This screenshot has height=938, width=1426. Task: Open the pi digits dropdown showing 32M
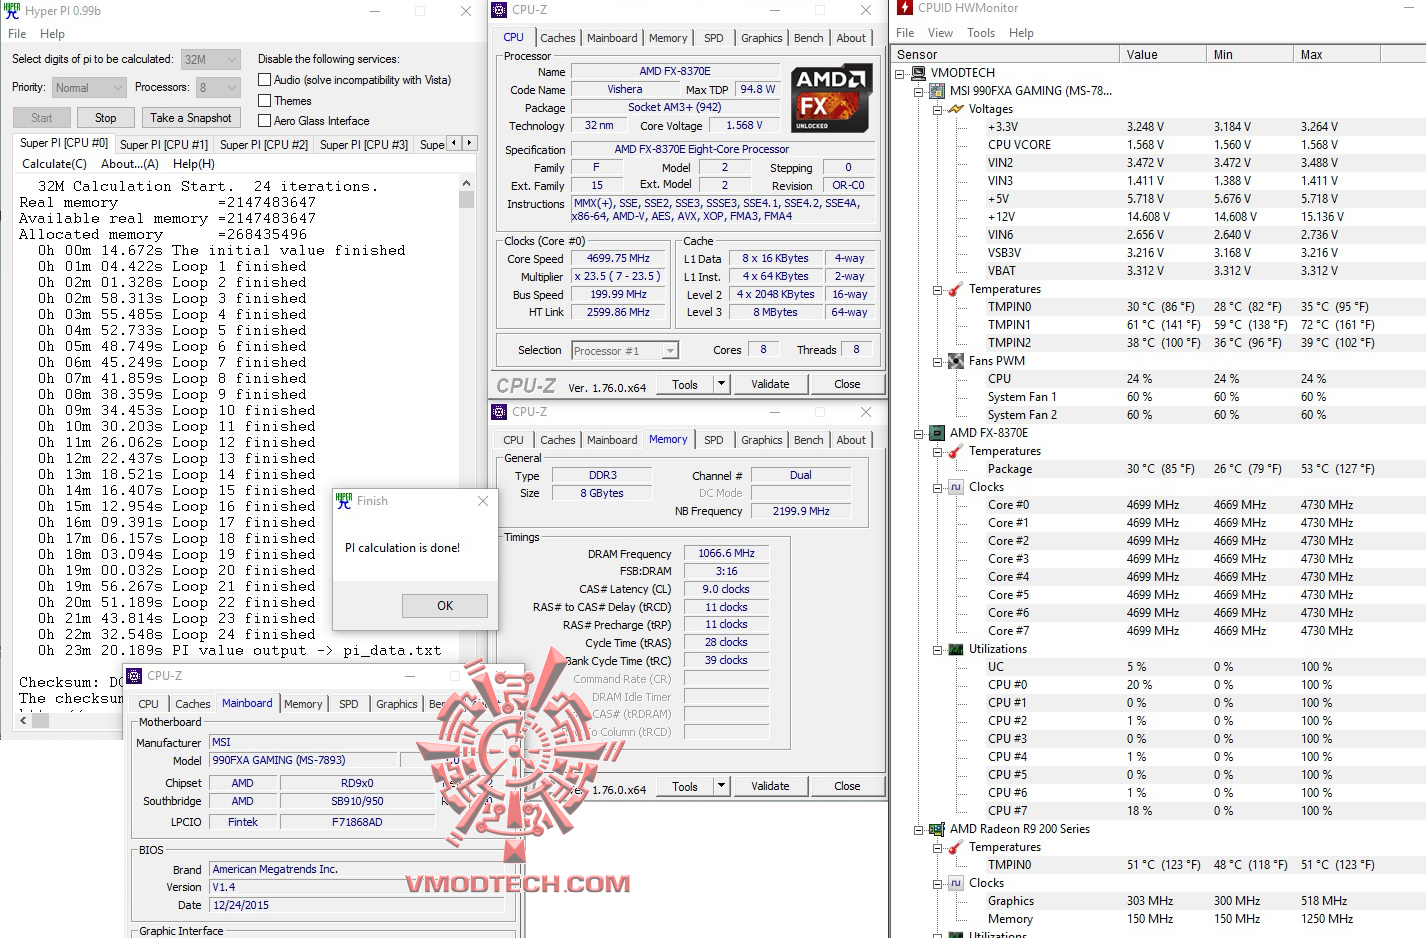click(211, 59)
